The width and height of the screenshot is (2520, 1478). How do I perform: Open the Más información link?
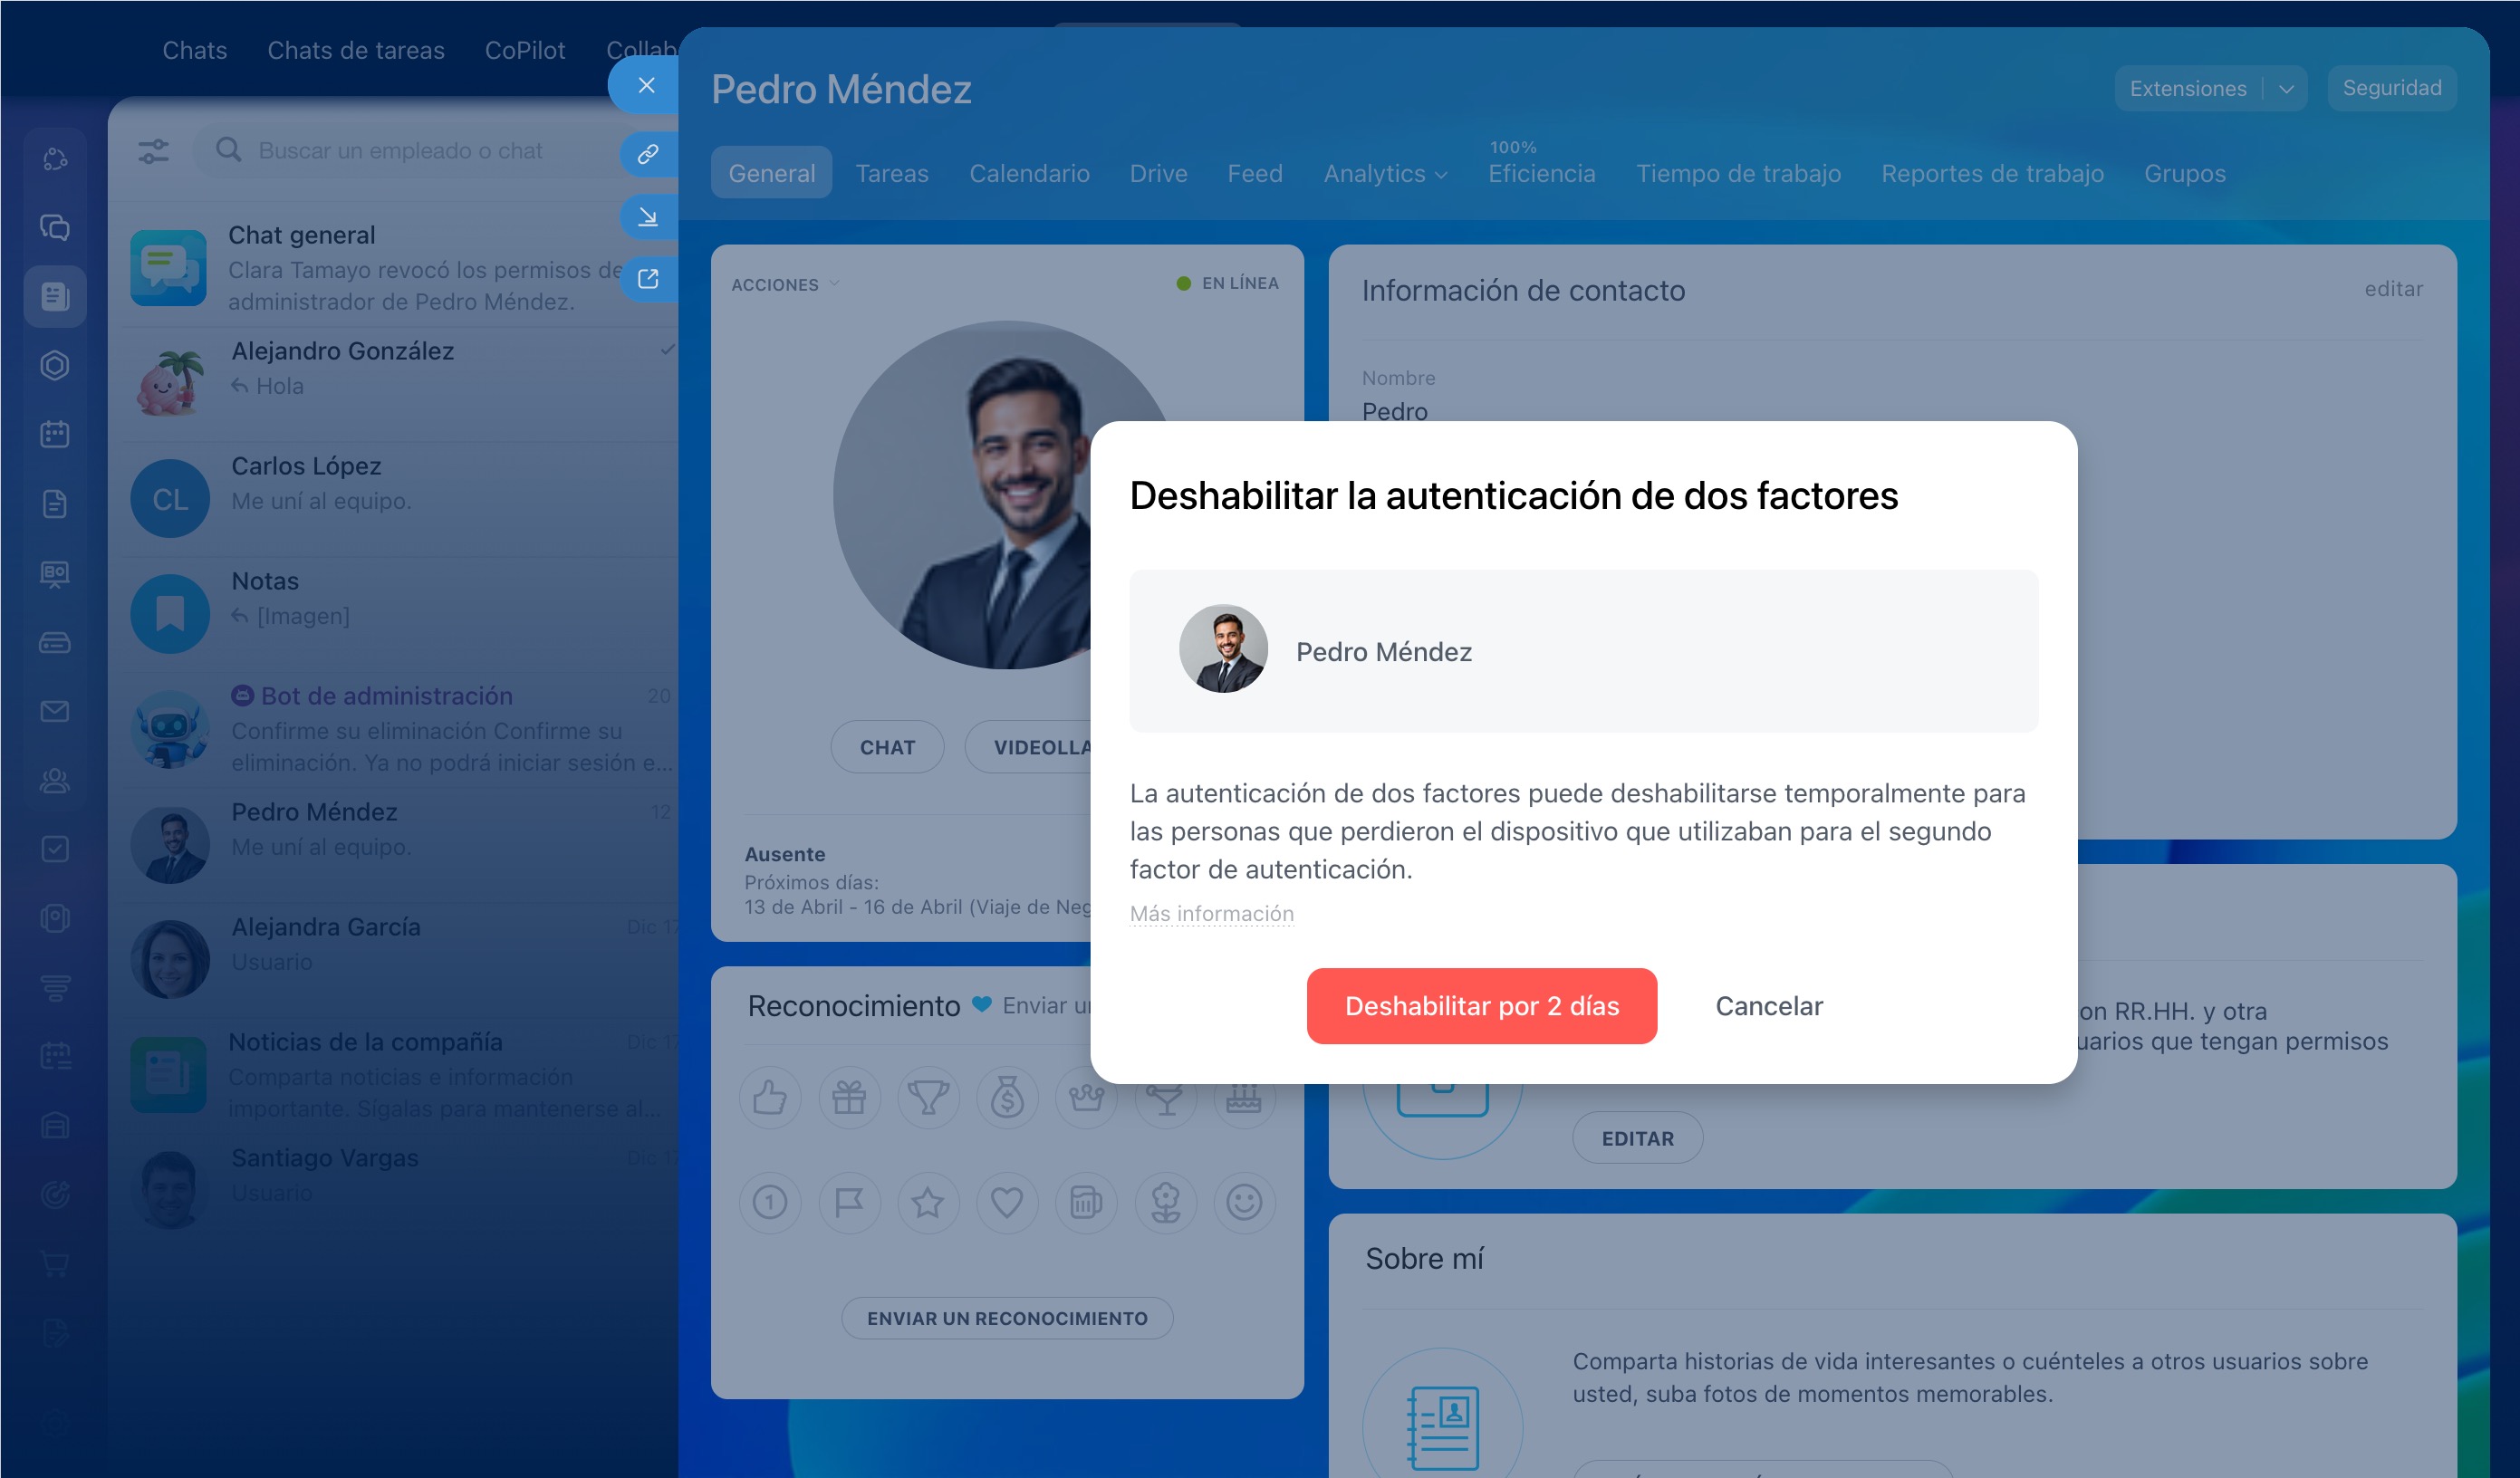pyautogui.click(x=1211, y=913)
